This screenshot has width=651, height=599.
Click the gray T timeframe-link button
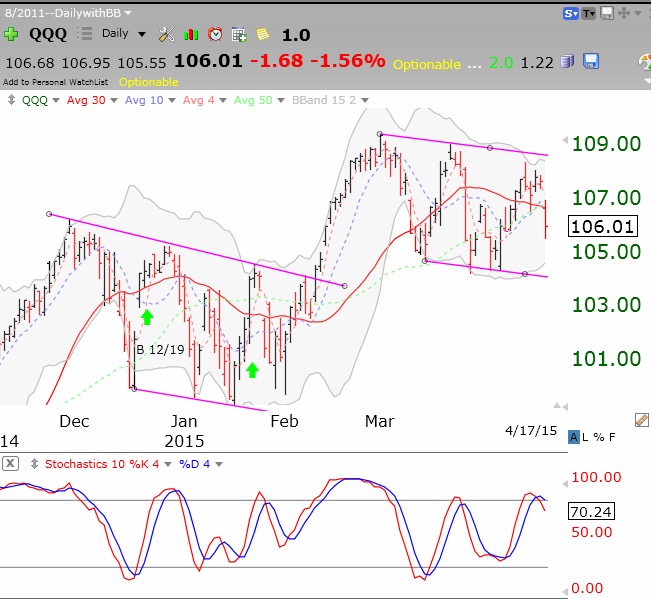click(589, 14)
